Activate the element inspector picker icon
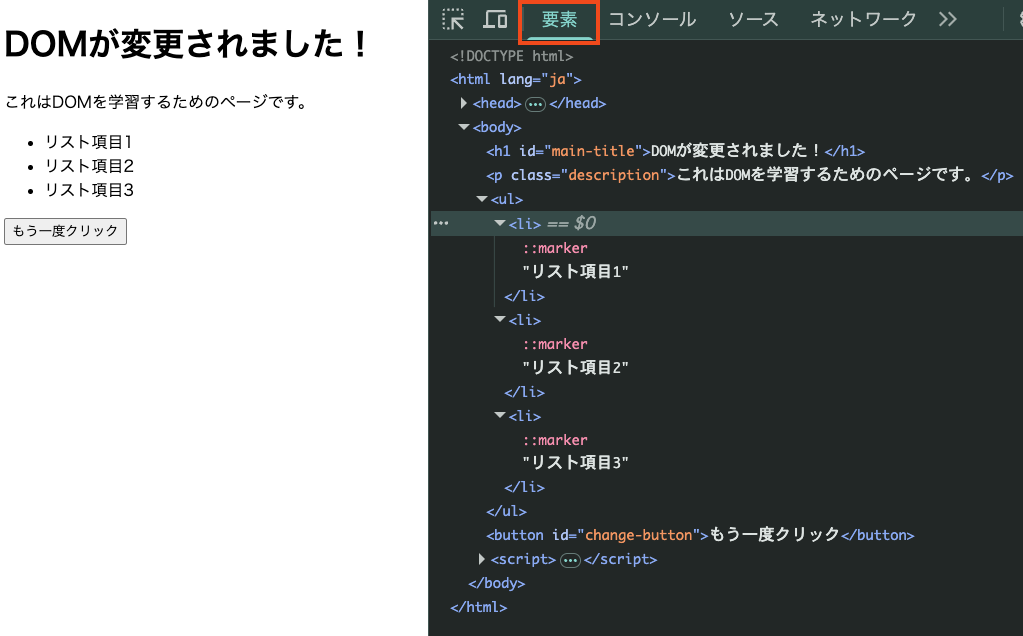Viewport: 1023px width, 636px height. [453, 19]
